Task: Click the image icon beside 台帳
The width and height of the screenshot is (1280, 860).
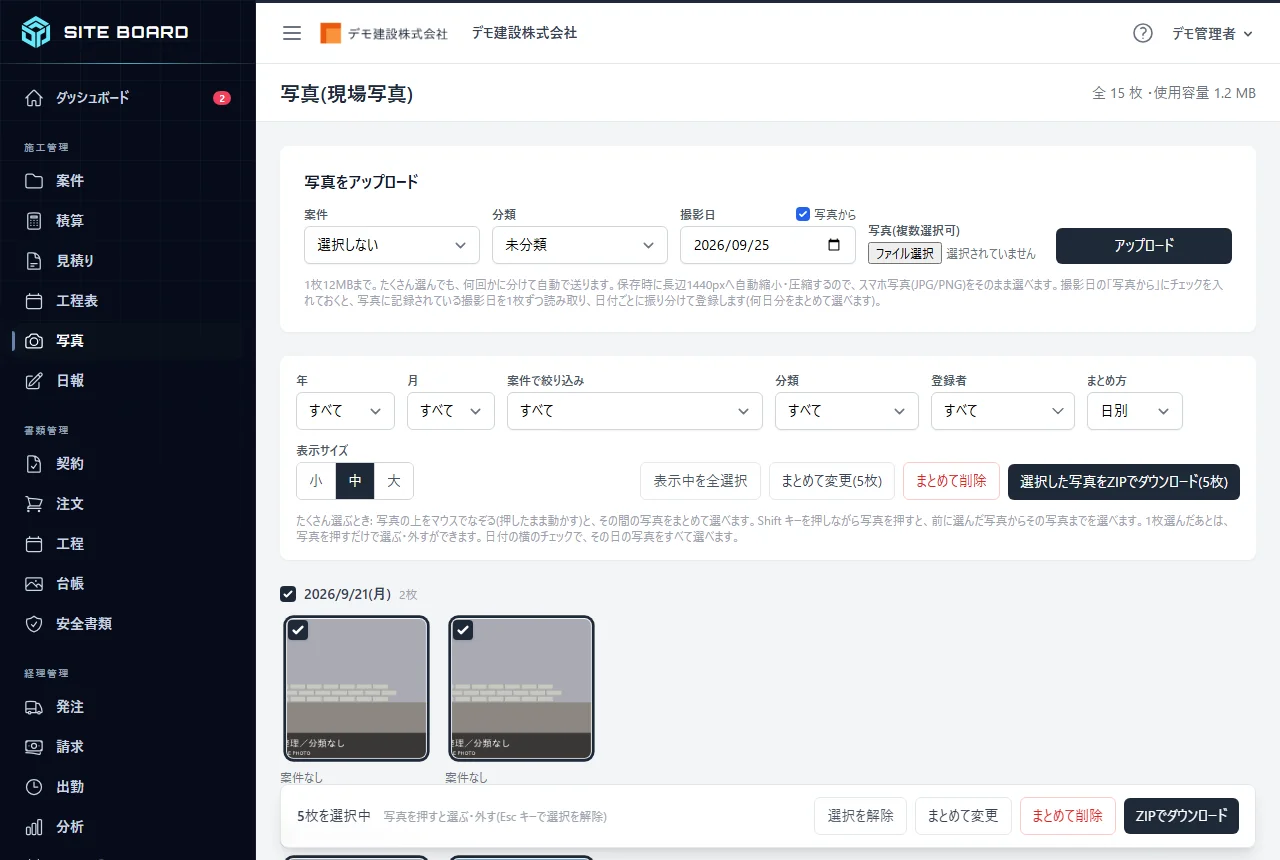Action: click(x=34, y=584)
